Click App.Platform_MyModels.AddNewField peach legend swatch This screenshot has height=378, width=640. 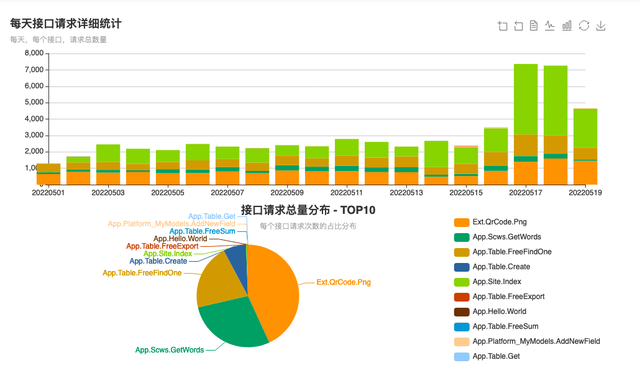tap(462, 342)
